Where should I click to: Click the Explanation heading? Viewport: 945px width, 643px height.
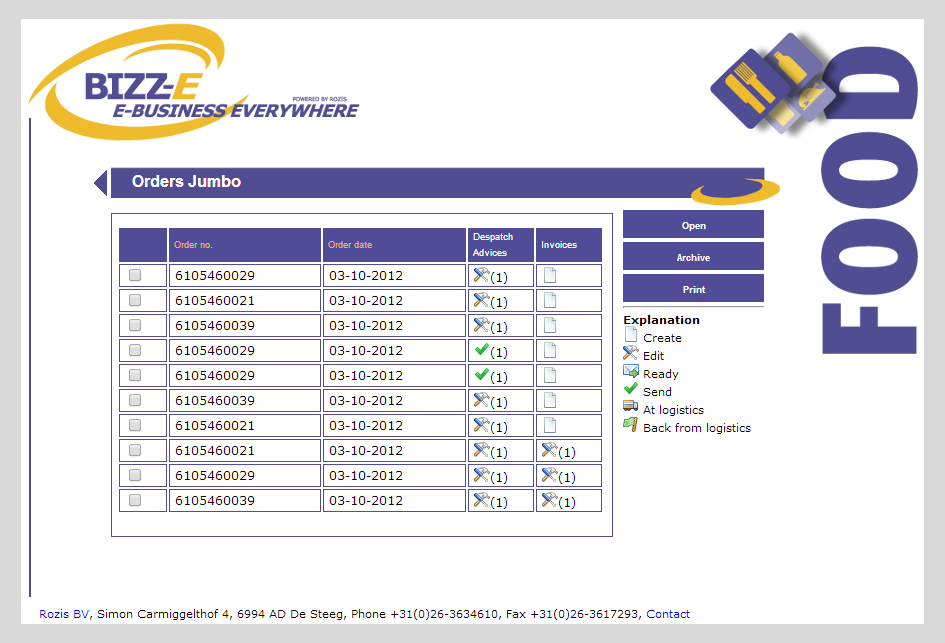661,320
